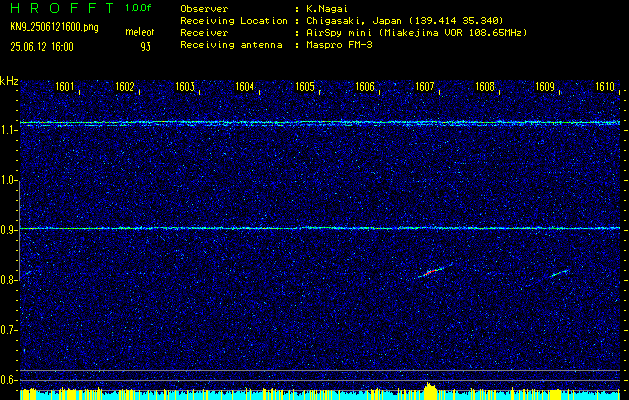Click the 1601 time marker
The height and width of the screenshot is (400, 629).
[65, 86]
